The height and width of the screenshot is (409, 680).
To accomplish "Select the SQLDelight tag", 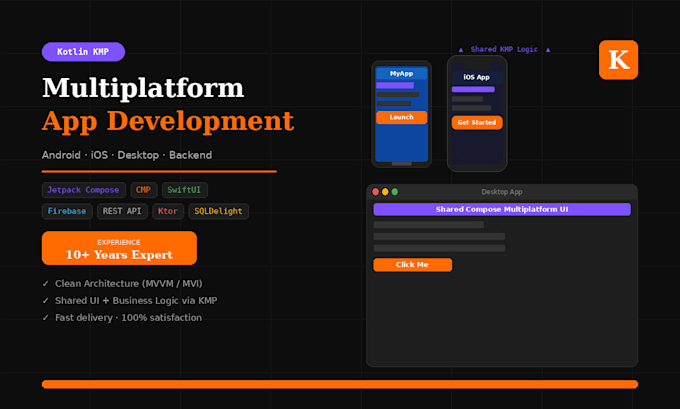I will 219,211.
